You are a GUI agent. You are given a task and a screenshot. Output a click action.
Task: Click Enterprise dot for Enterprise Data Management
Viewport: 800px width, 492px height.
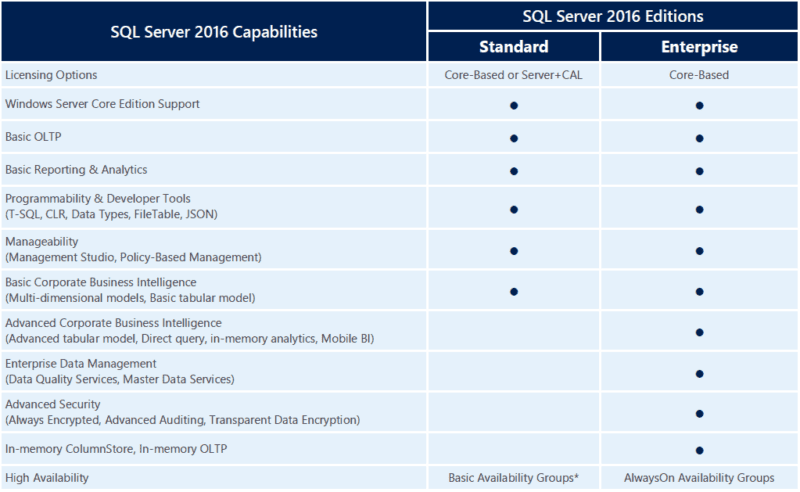699,372
